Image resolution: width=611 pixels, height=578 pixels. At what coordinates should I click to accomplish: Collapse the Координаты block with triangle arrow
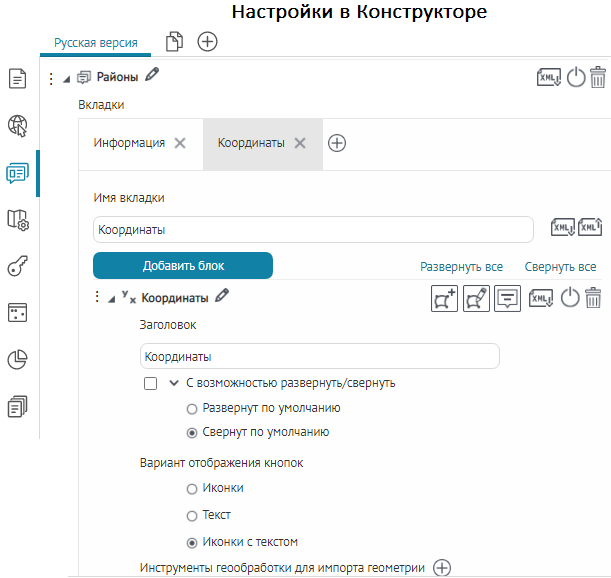(111, 298)
